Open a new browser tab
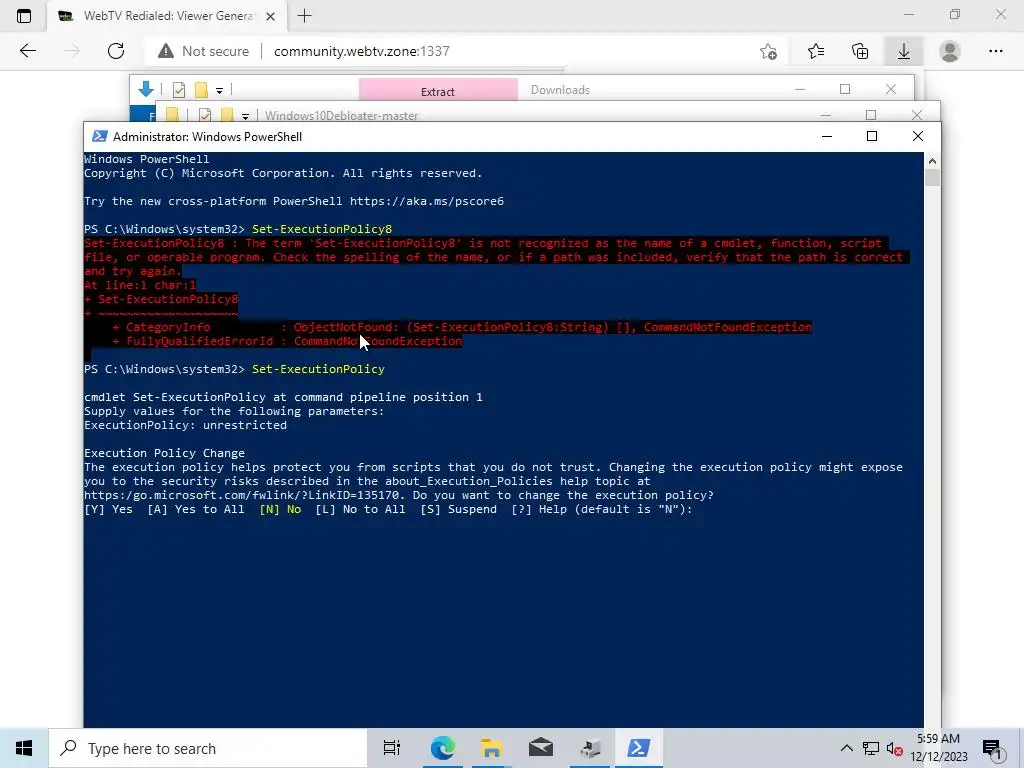Screen dimensions: 1024x768 tap(304, 16)
